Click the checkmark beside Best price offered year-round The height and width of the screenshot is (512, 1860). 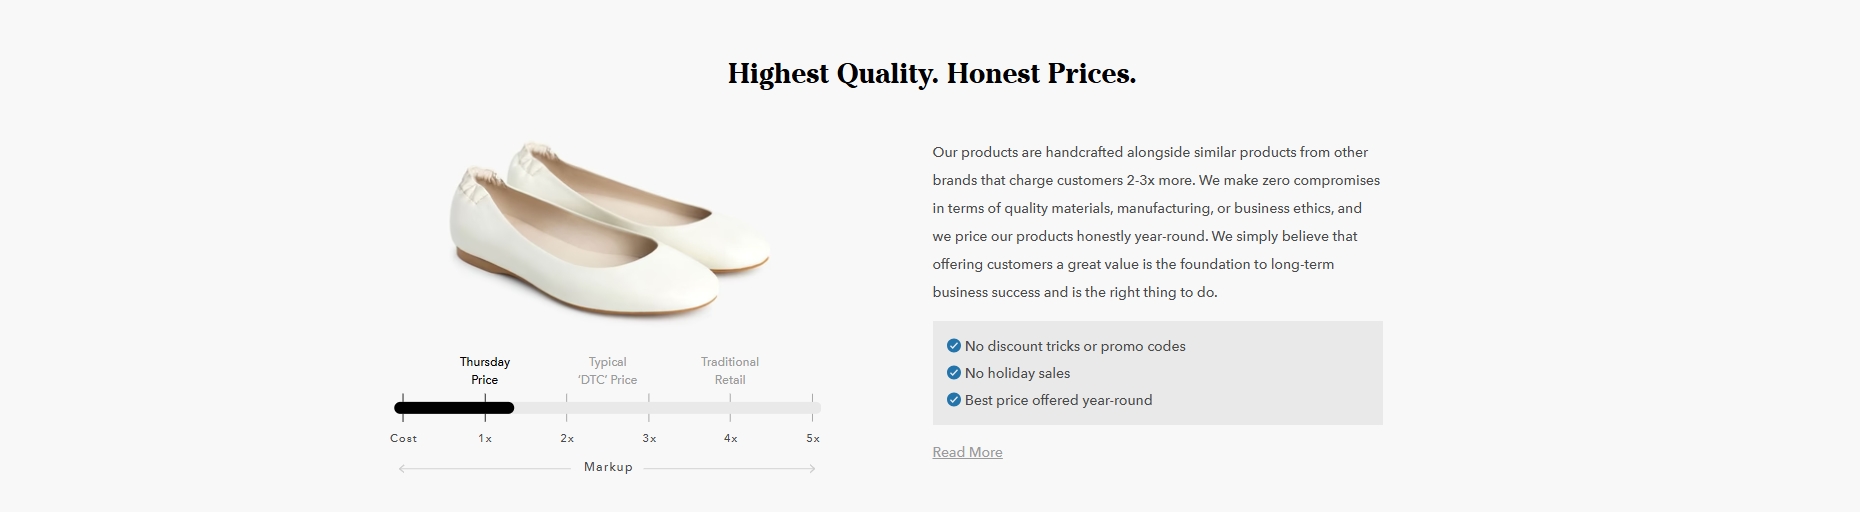click(953, 400)
